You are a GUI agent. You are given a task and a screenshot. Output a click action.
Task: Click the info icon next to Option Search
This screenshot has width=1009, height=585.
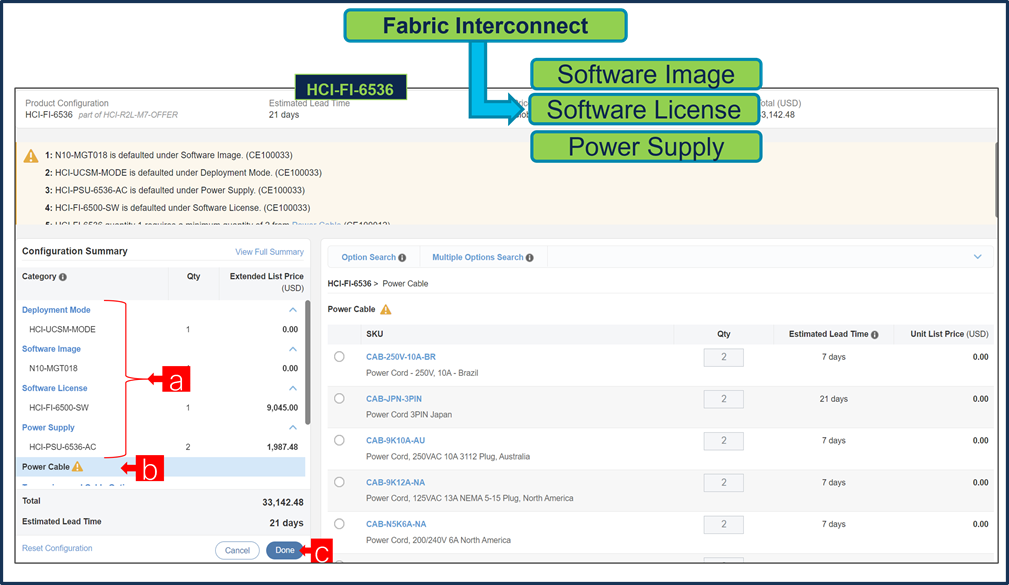click(402, 257)
